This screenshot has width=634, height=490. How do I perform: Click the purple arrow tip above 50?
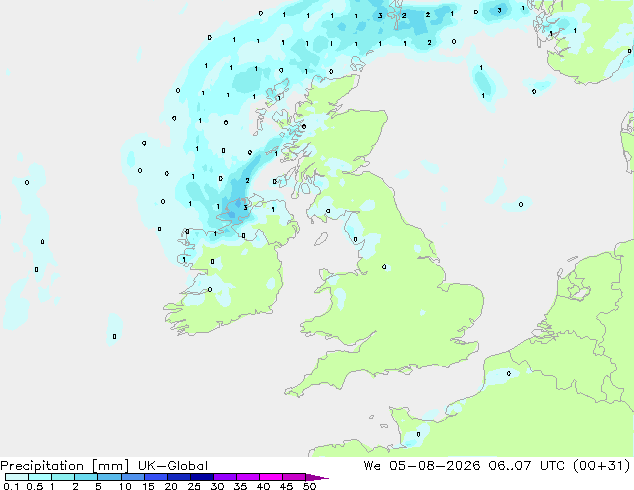point(317,477)
